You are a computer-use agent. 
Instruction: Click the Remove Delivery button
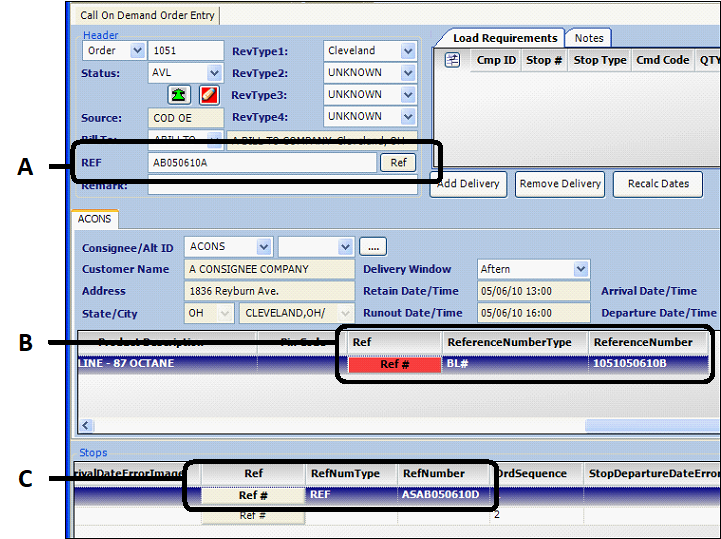pyautogui.click(x=560, y=184)
